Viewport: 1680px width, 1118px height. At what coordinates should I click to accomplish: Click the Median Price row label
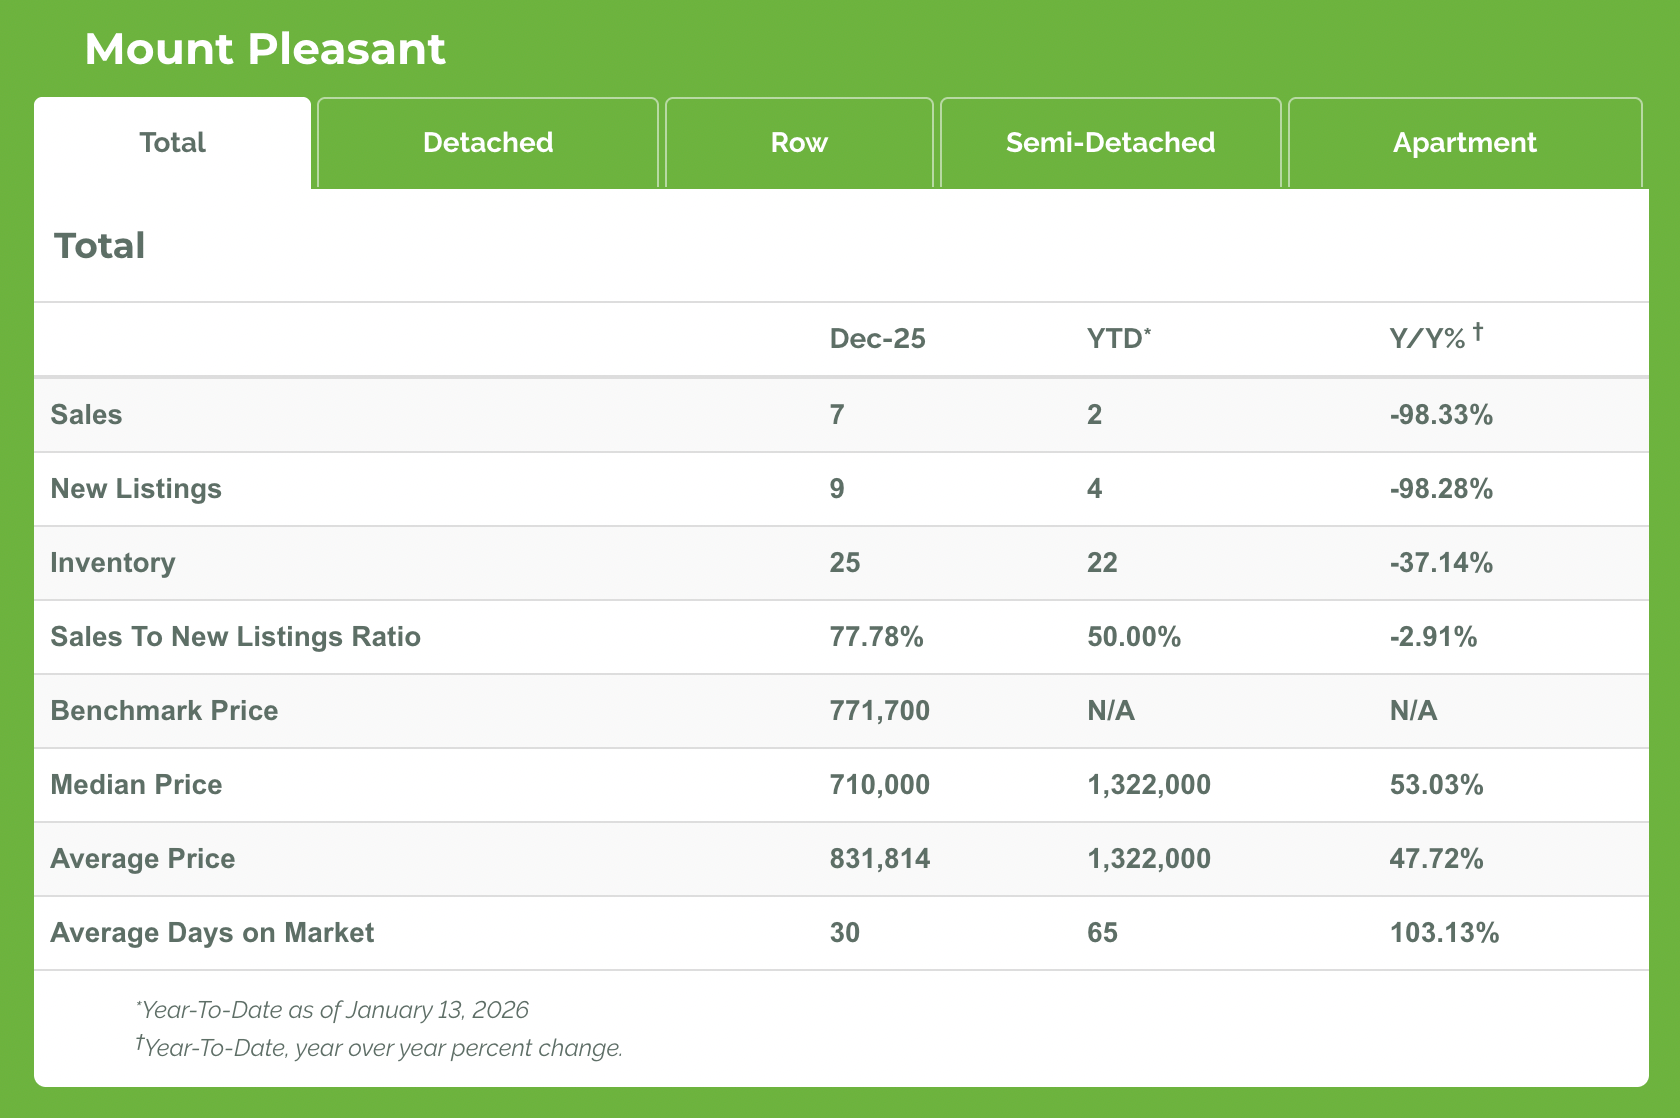136,785
